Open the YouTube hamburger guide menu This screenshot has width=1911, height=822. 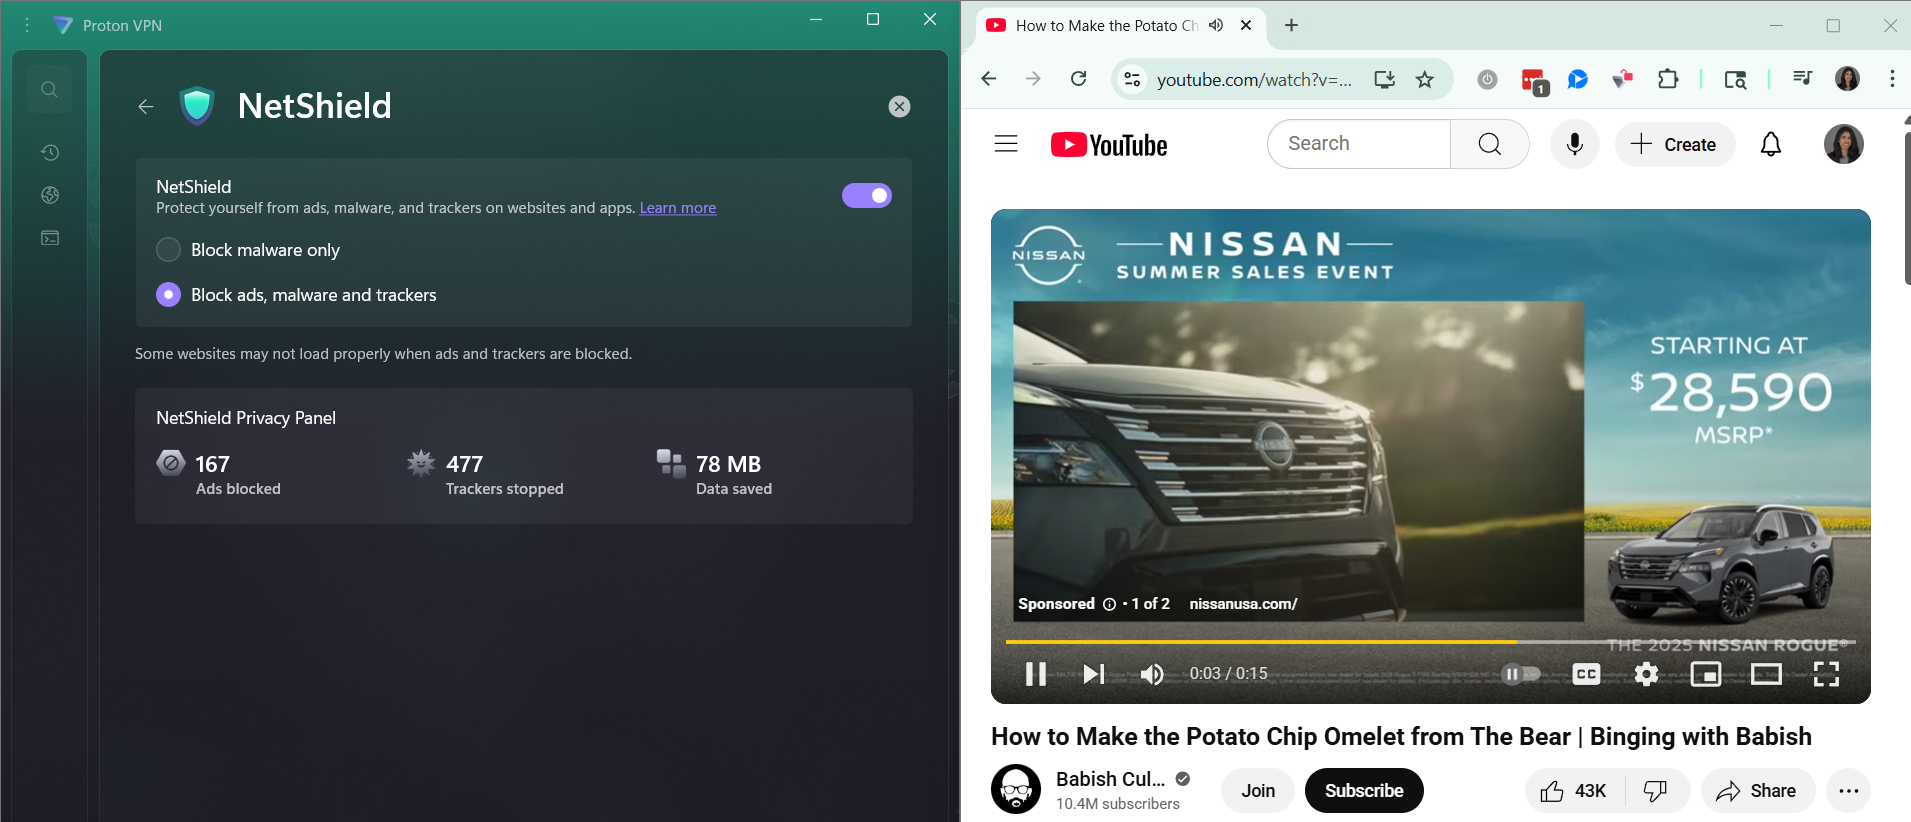click(x=1006, y=144)
